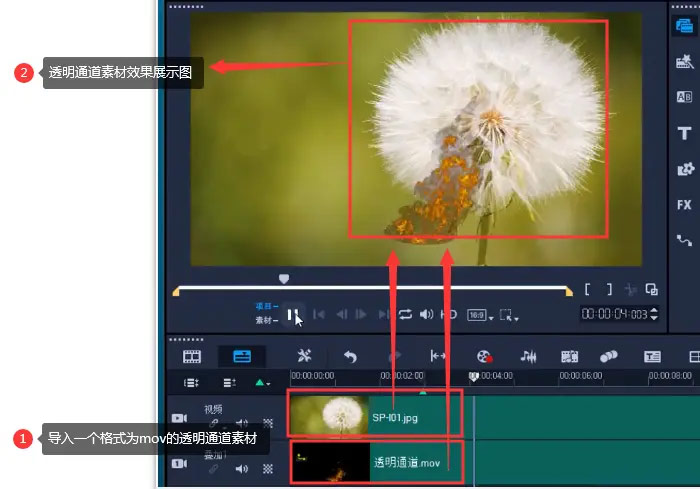The image size is (700, 489).
Task: Select the 透明通道.mov clip thumbnail
Action: pos(330,462)
